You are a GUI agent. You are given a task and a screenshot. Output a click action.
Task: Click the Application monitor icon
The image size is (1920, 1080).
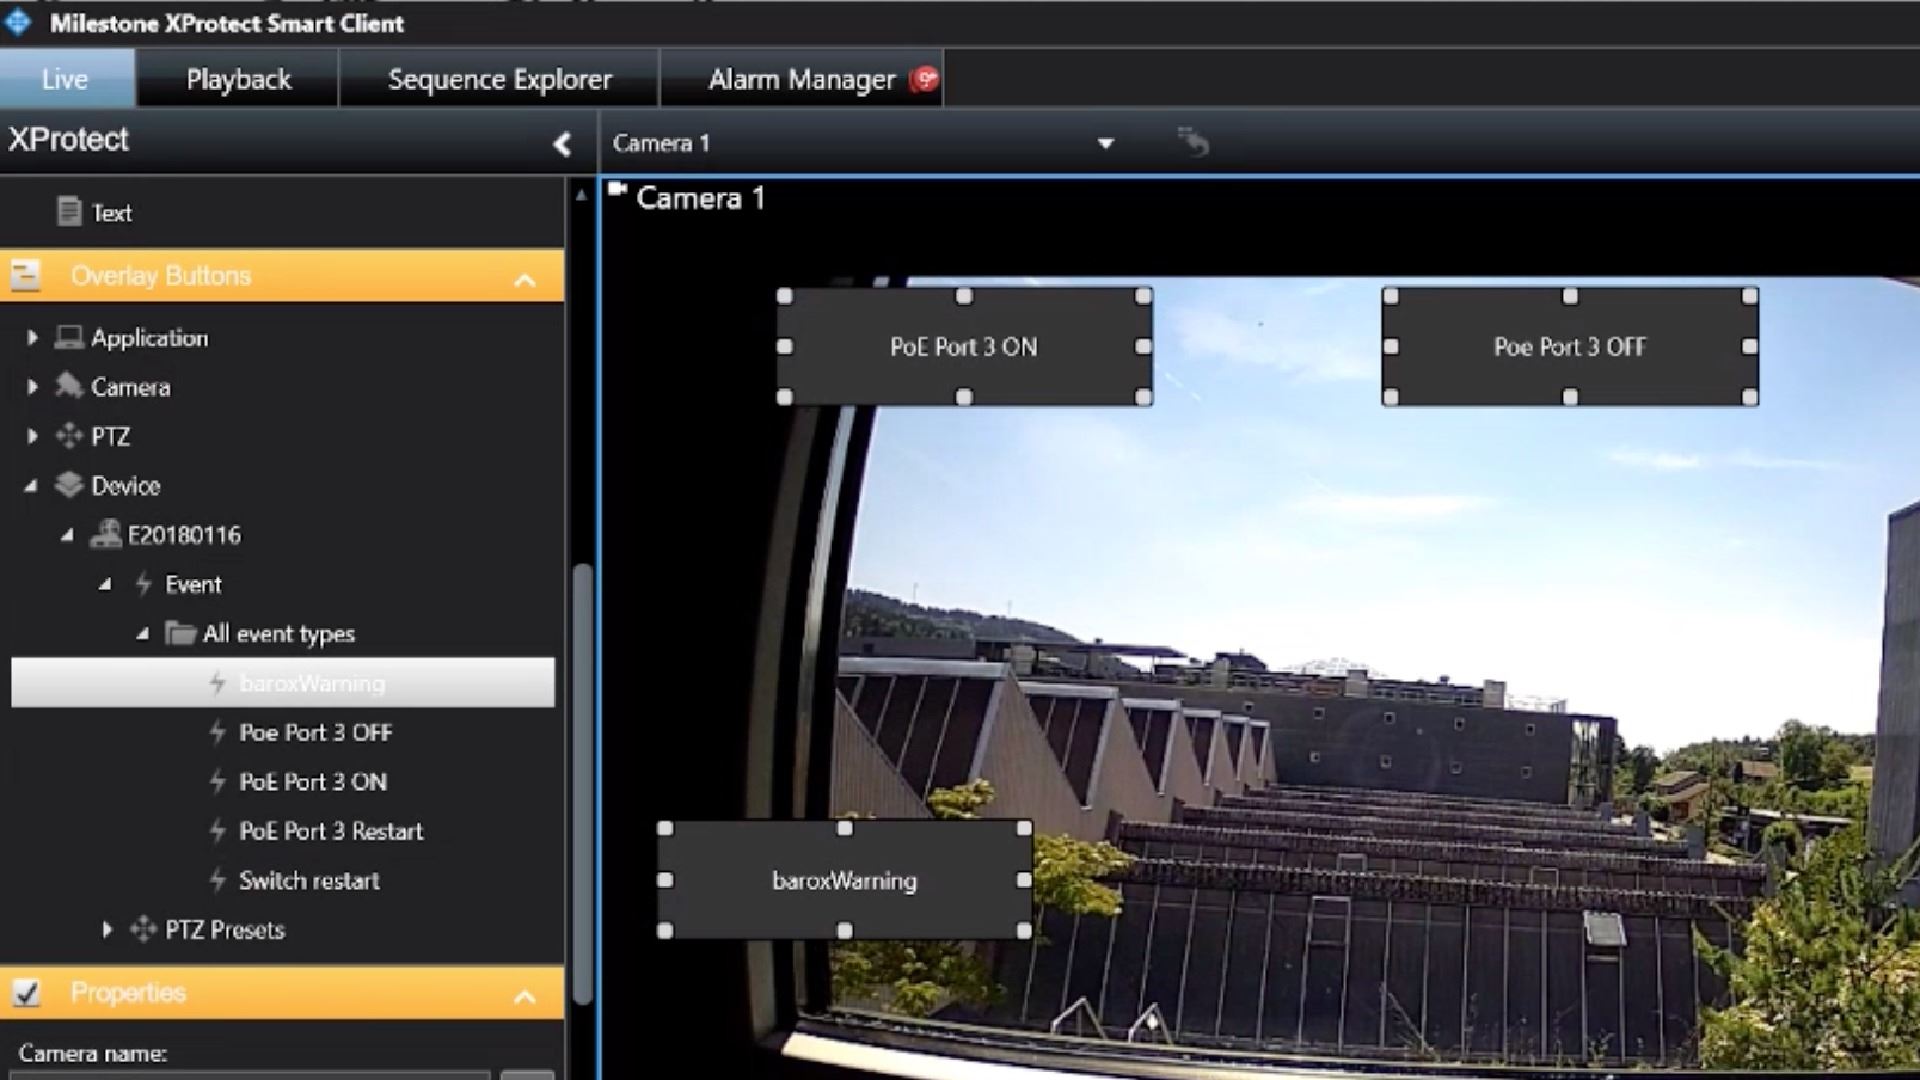click(68, 336)
